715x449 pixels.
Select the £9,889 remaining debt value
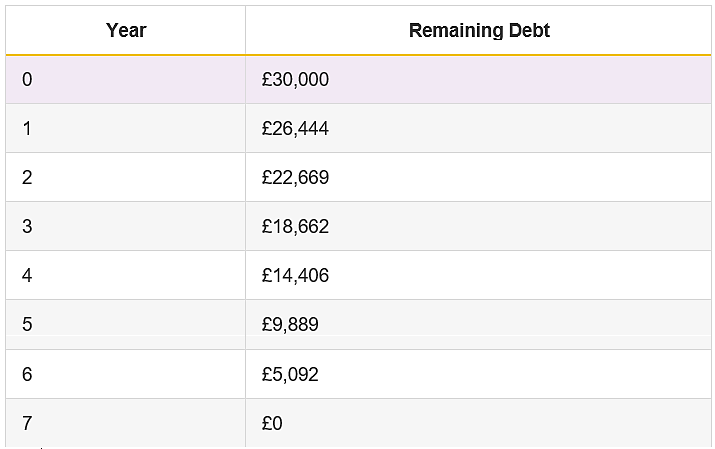click(290, 325)
